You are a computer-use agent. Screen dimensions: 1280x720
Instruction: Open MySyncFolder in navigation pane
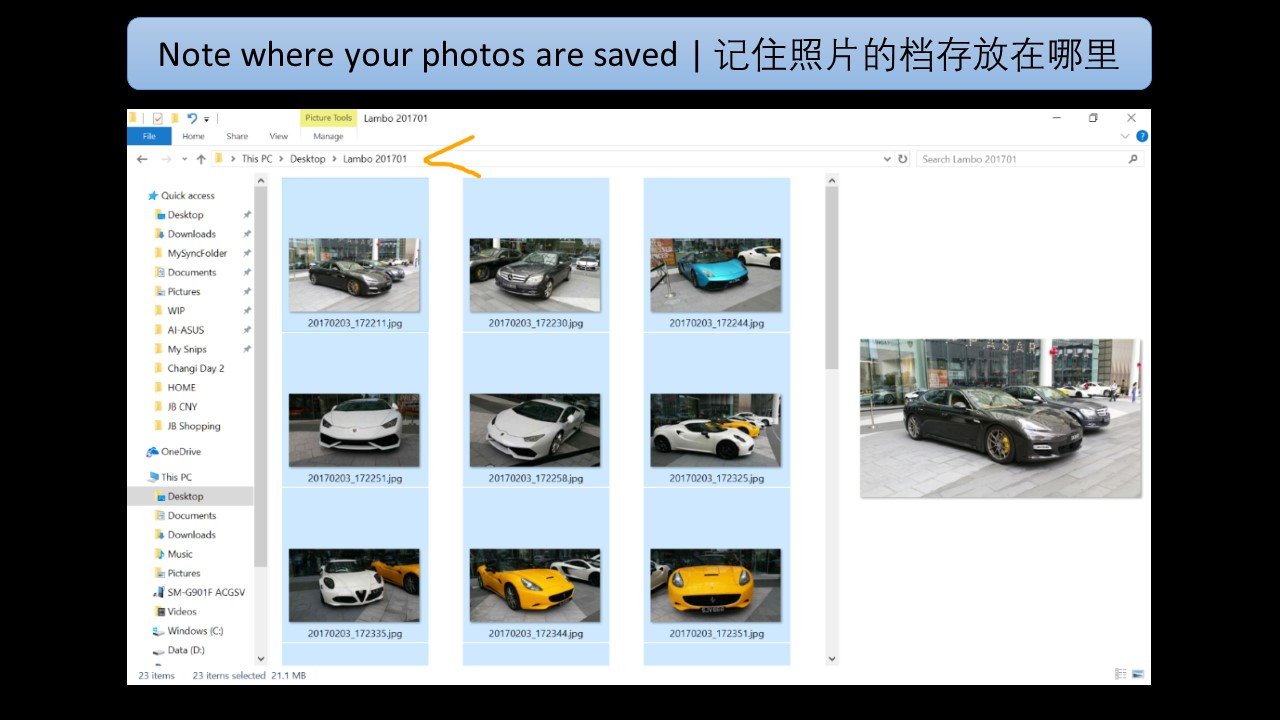click(x=197, y=253)
